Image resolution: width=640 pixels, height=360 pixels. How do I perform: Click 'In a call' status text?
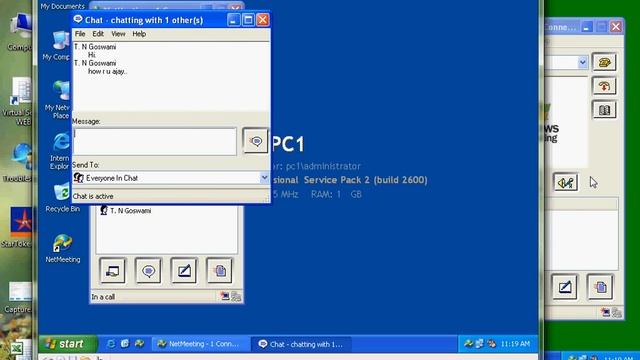pos(103,297)
